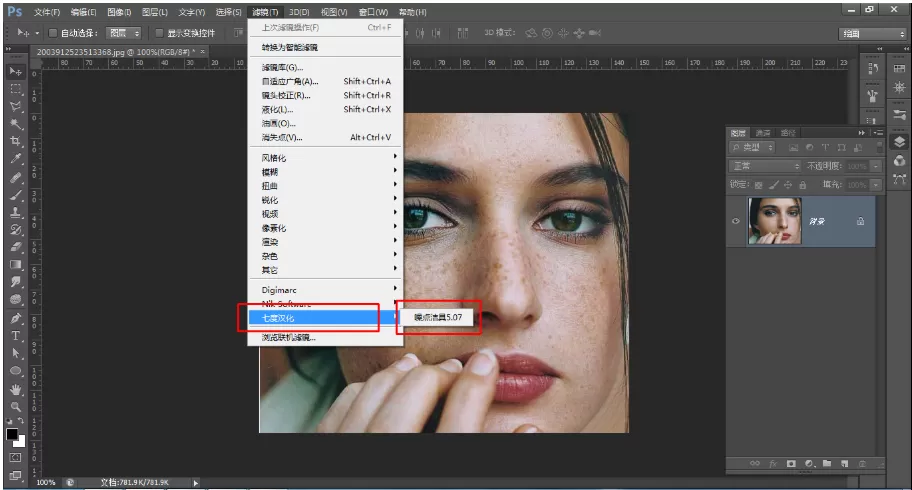
Task: Select the Move tool in toolbox
Action: pyautogui.click(x=16, y=71)
